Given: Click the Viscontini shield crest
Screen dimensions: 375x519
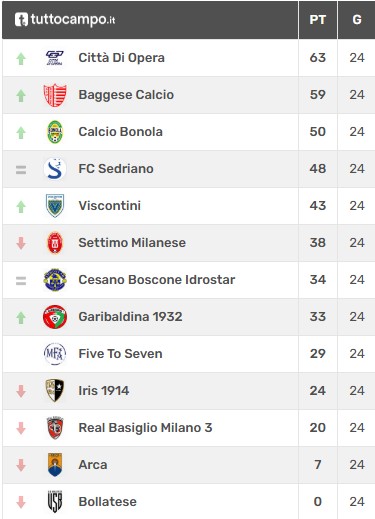Looking at the screenshot, I should click(55, 206).
